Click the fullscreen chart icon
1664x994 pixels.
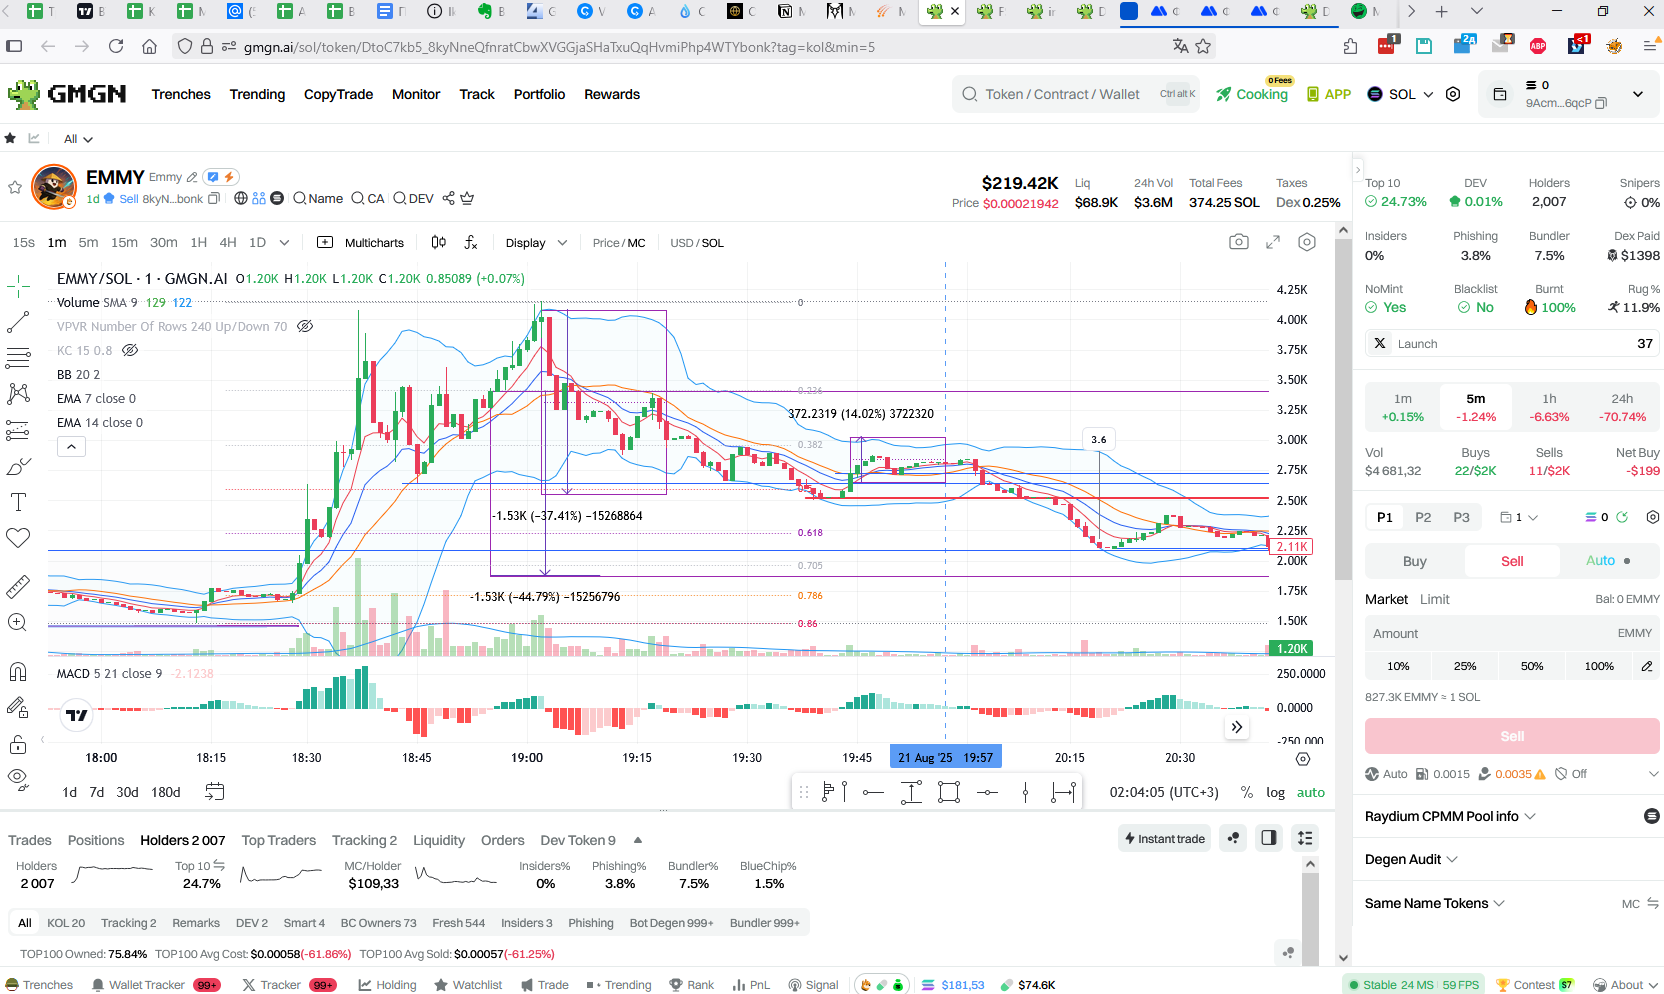tap(1273, 242)
